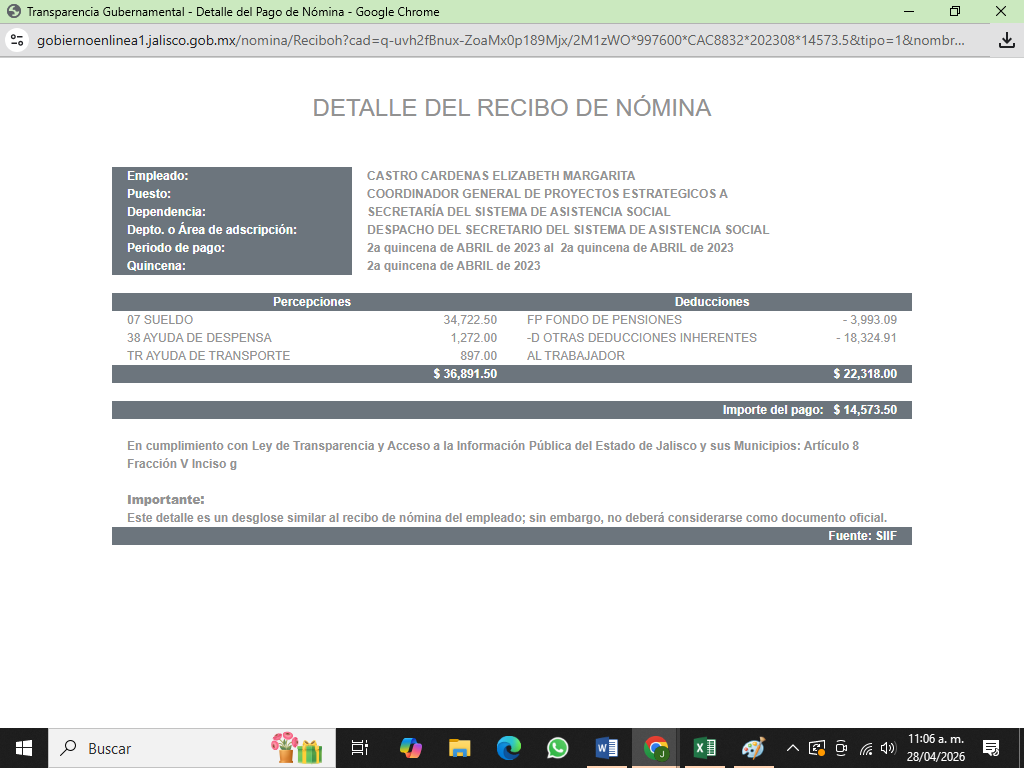The width and height of the screenshot is (1024, 768).
Task: Click the Importante: notice heading
Action: (166, 500)
